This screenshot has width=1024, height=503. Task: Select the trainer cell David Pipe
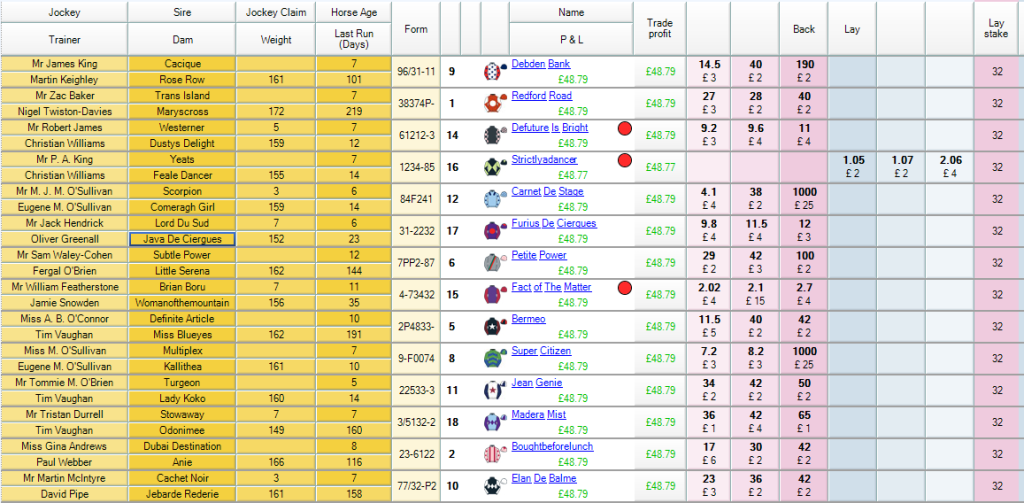(x=64, y=494)
